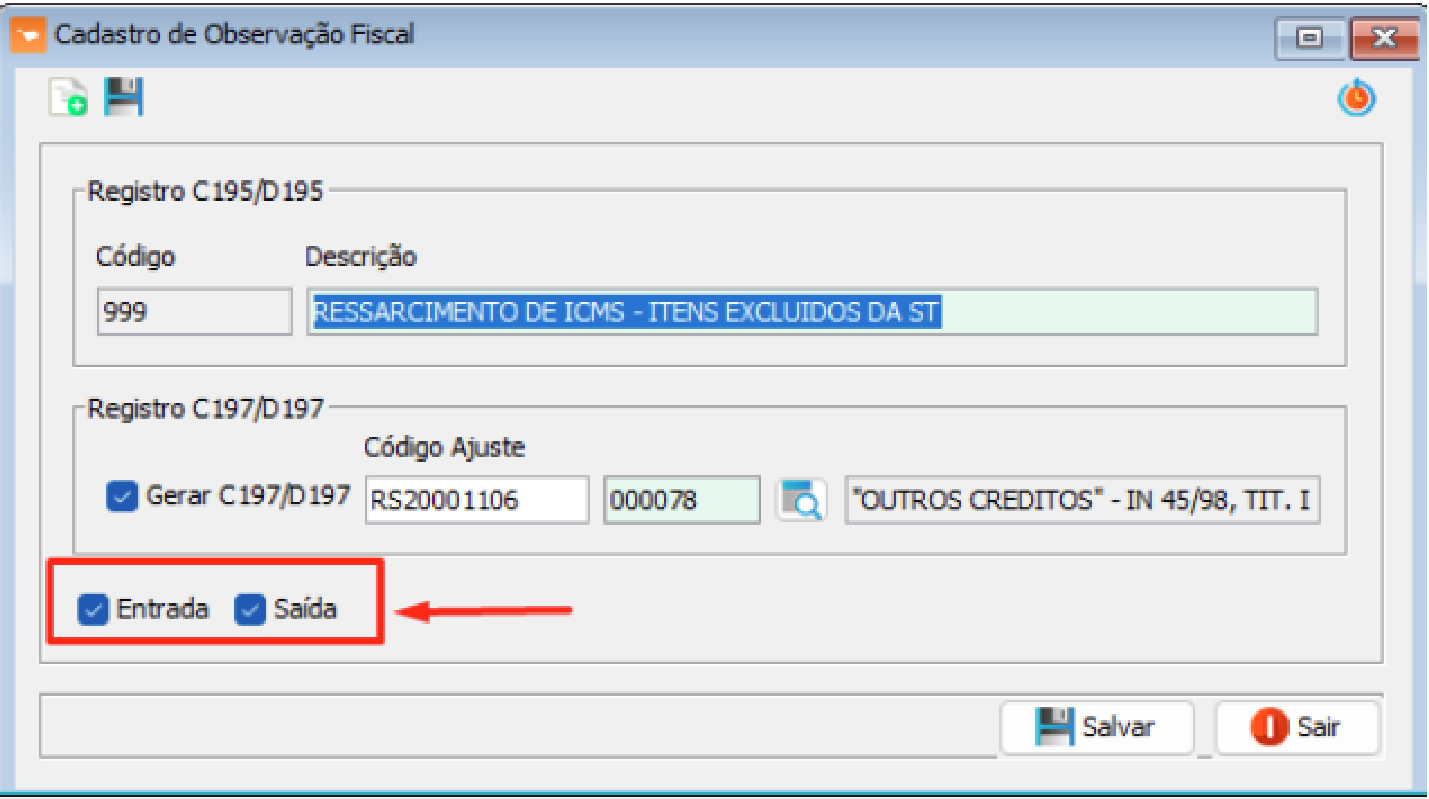Uncheck the Gerar C197/D197 checkbox
Screen dimensions: 1429x799
121,496
